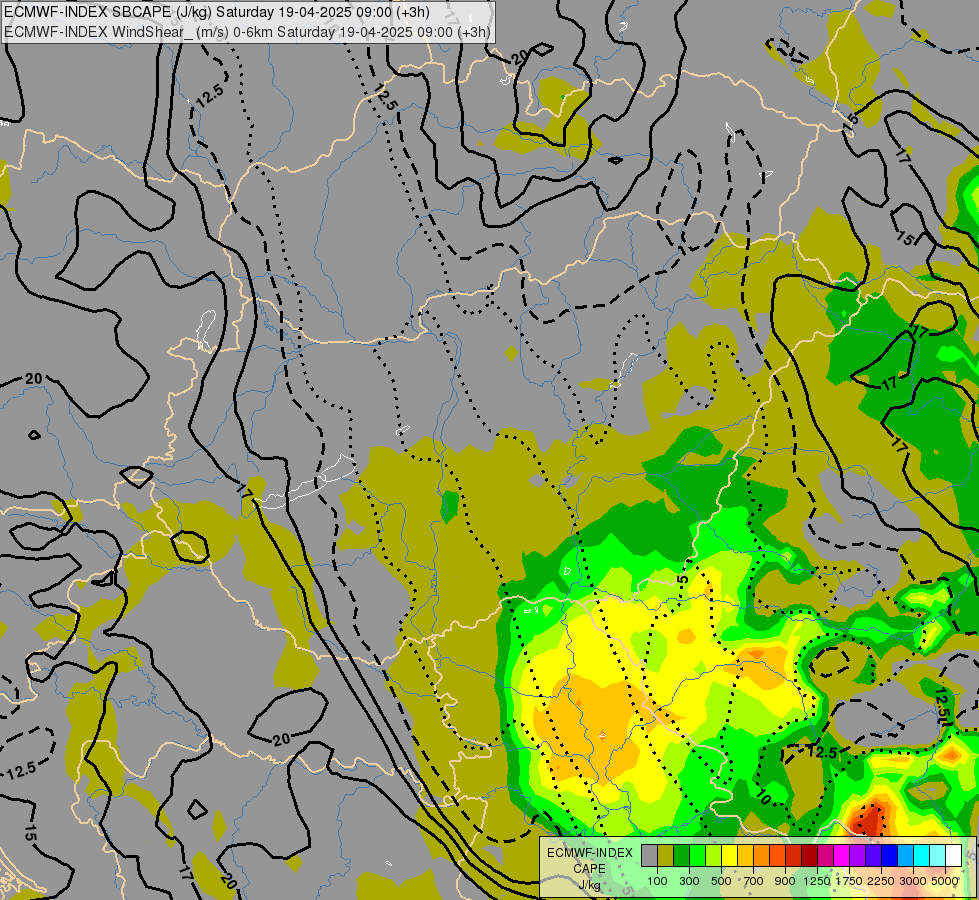Click the 1250 value in the CAPE legend
The height and width of the screenshot is (900, 979).
(x=817, y=881)
